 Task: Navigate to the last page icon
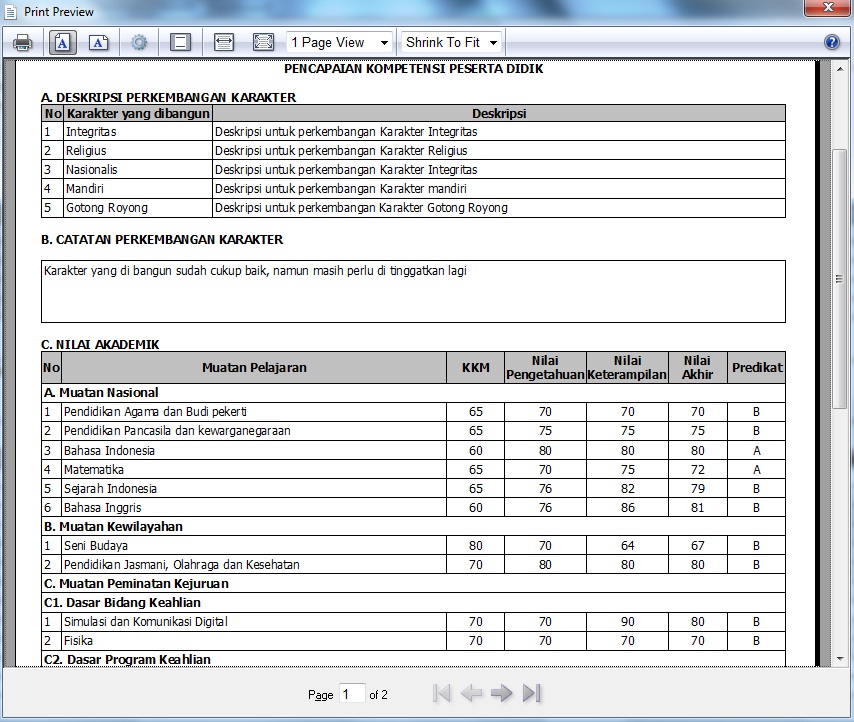click(x=531, y=693)
